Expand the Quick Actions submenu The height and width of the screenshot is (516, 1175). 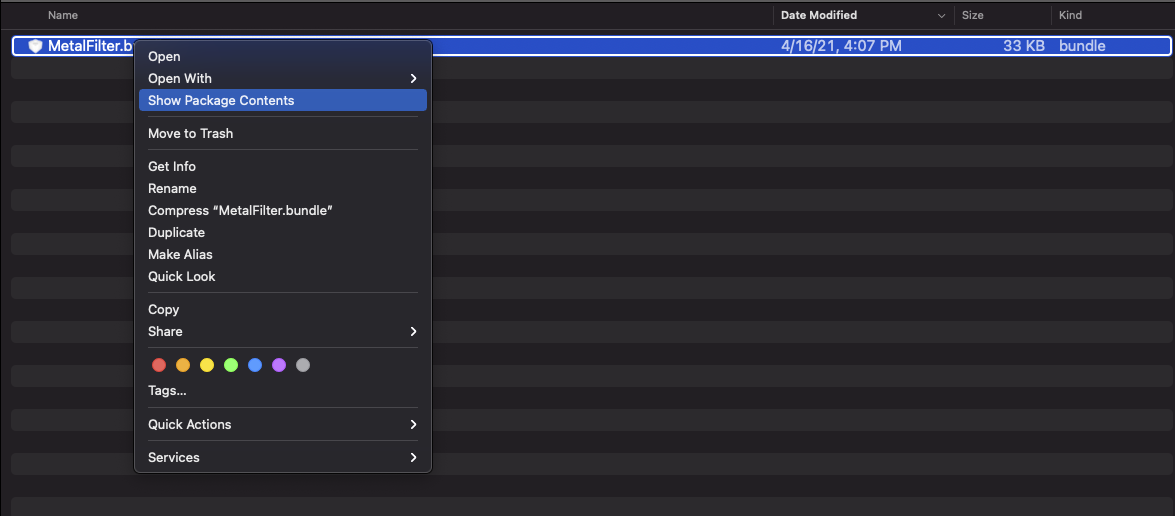(x=283, y=425)
